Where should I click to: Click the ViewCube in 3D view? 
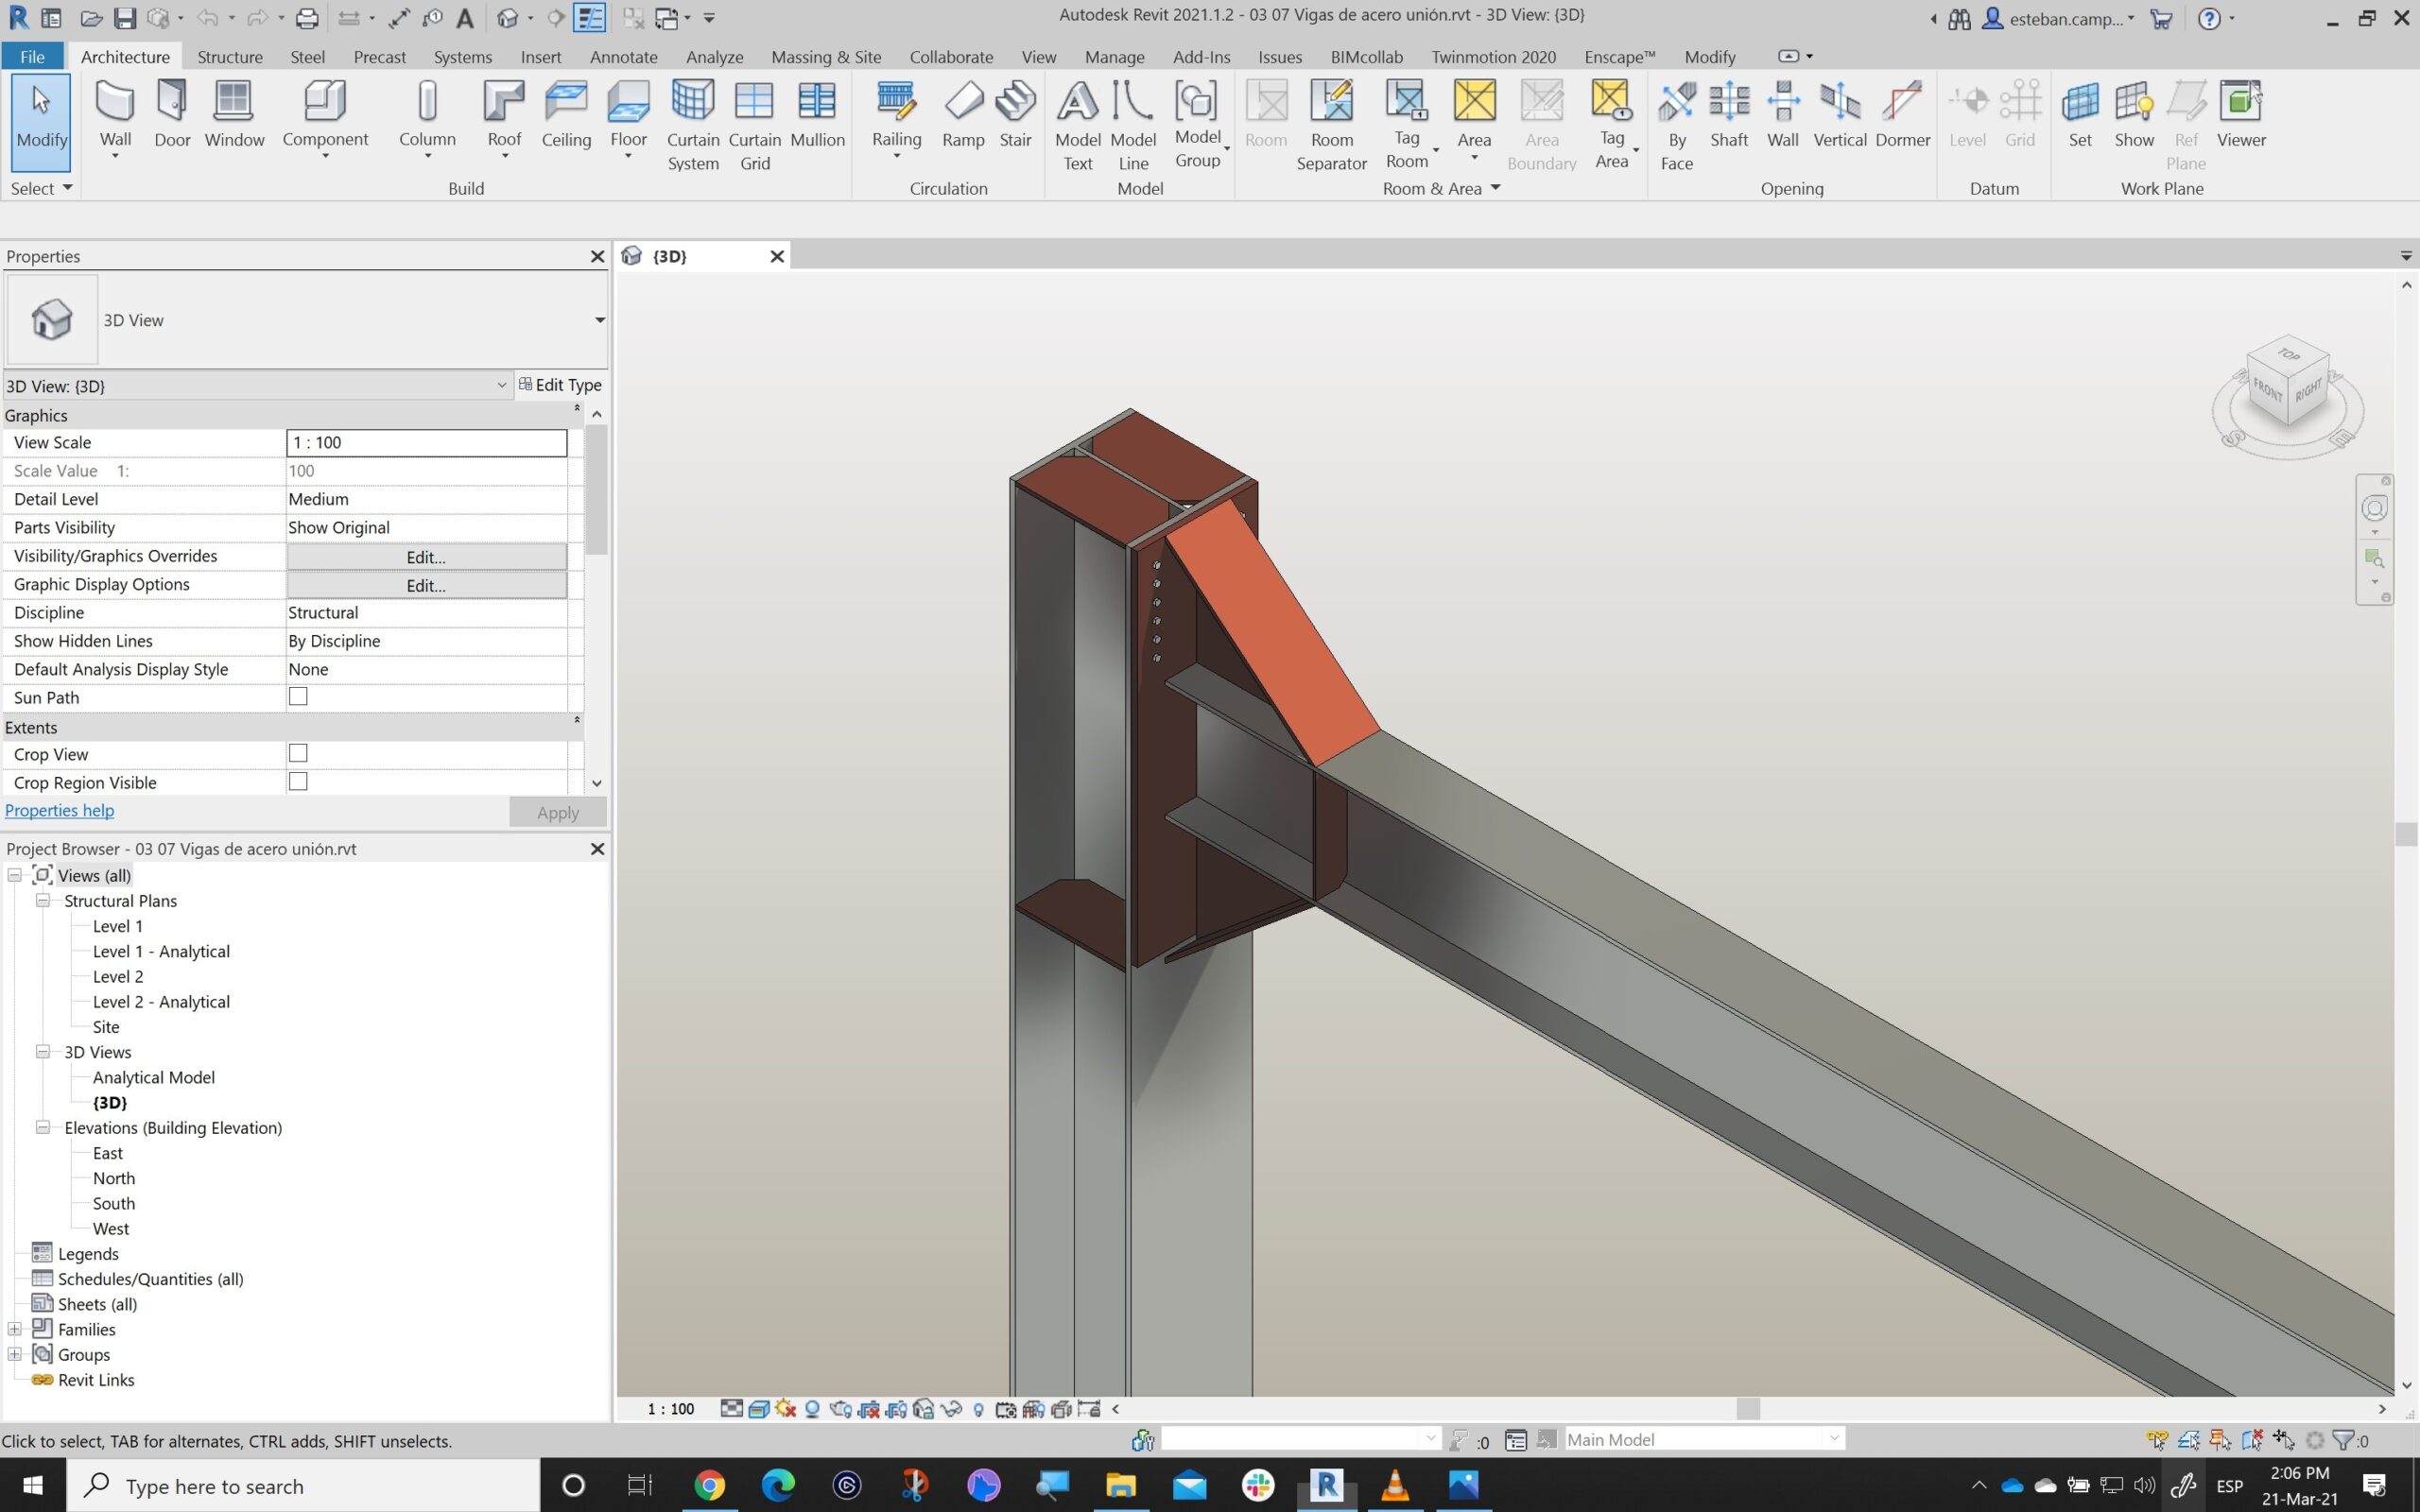click(x=2287, y=384)
